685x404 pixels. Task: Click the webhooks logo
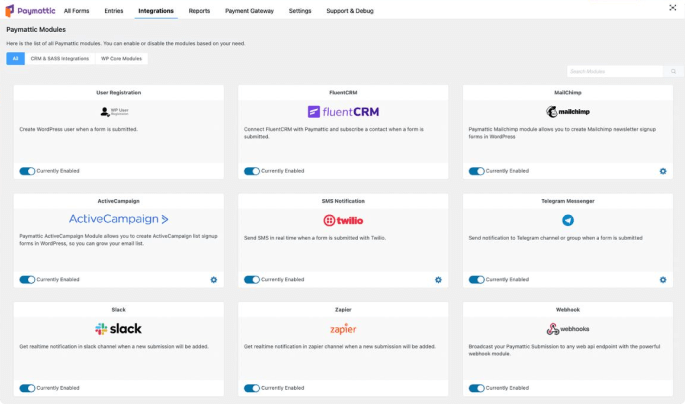tap(567, 329)
